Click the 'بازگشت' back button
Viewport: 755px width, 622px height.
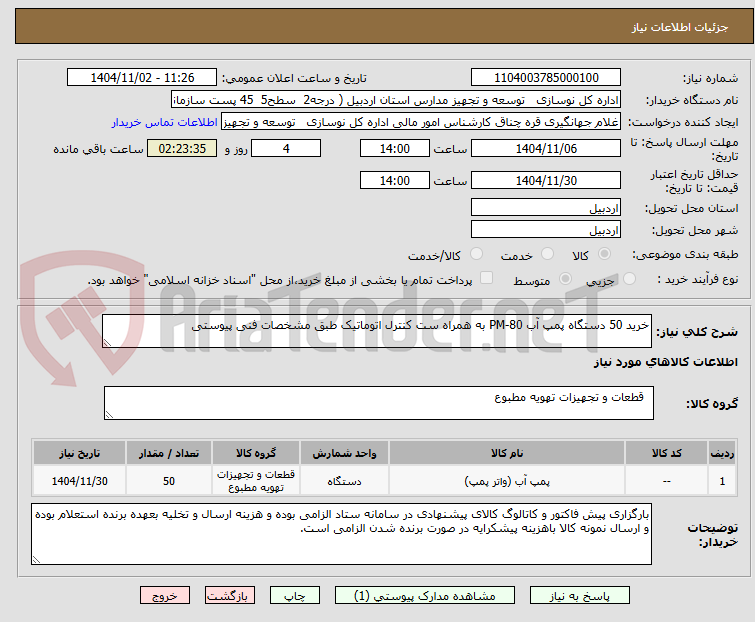tap(230, 596)
